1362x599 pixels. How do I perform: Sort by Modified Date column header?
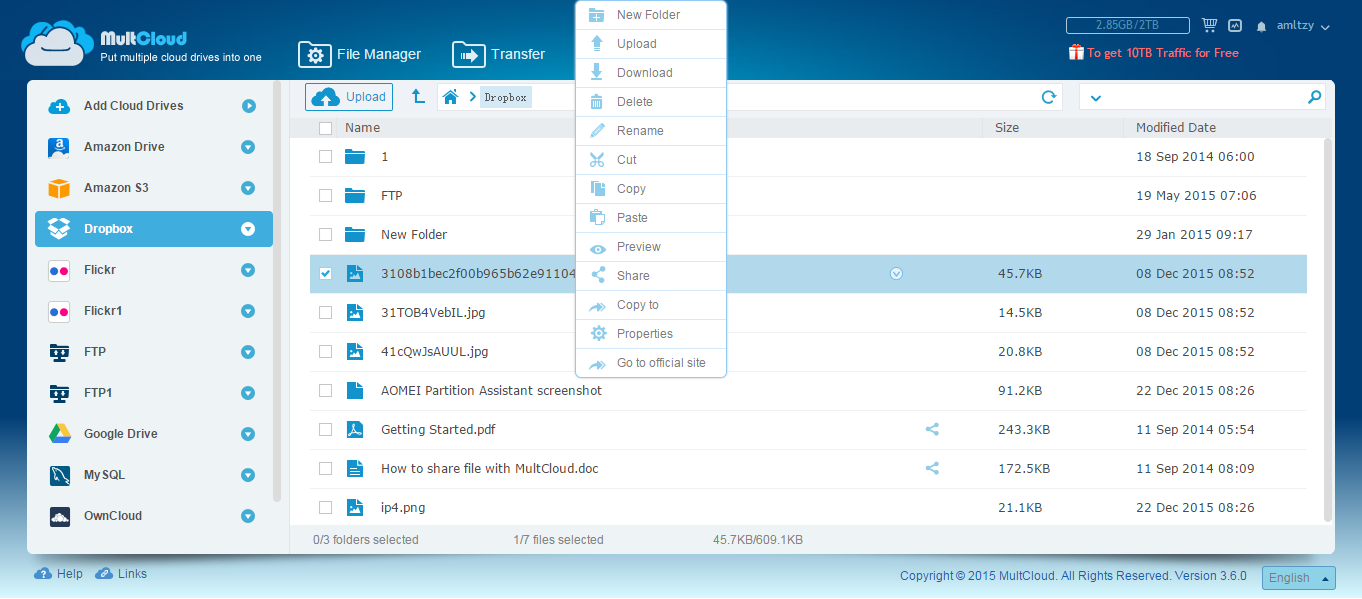tap(1176, 128)
